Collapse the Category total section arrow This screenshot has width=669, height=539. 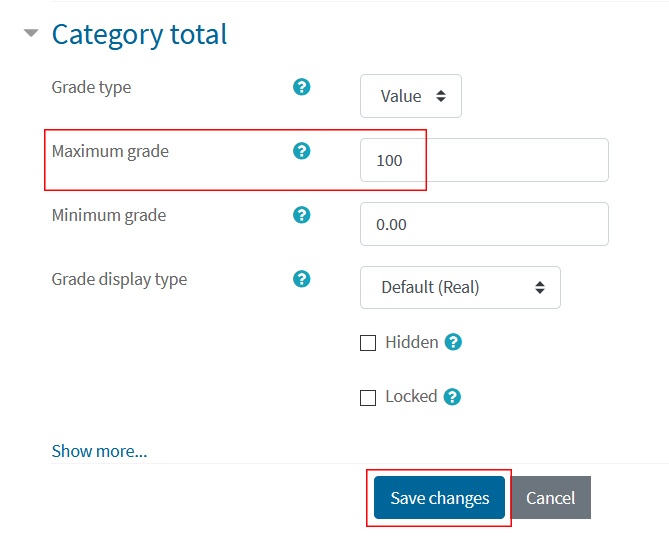[x=31, y=33]
